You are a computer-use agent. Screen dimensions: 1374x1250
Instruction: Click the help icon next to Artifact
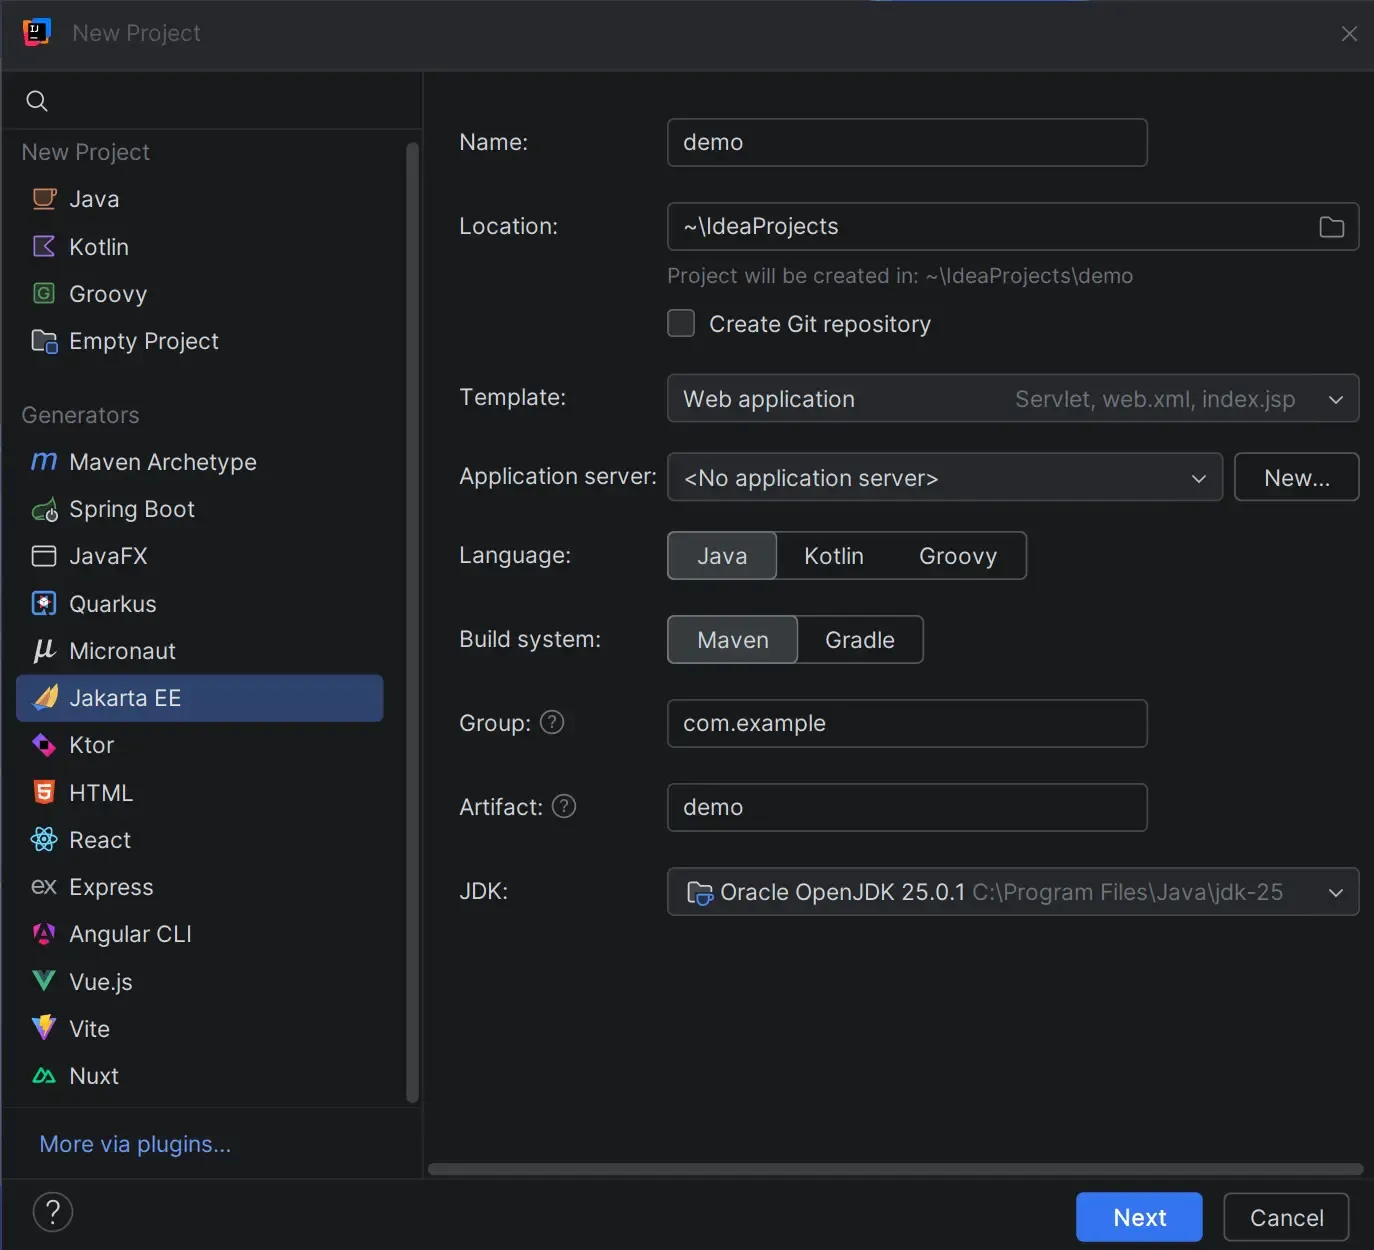(x=564, y=806)
